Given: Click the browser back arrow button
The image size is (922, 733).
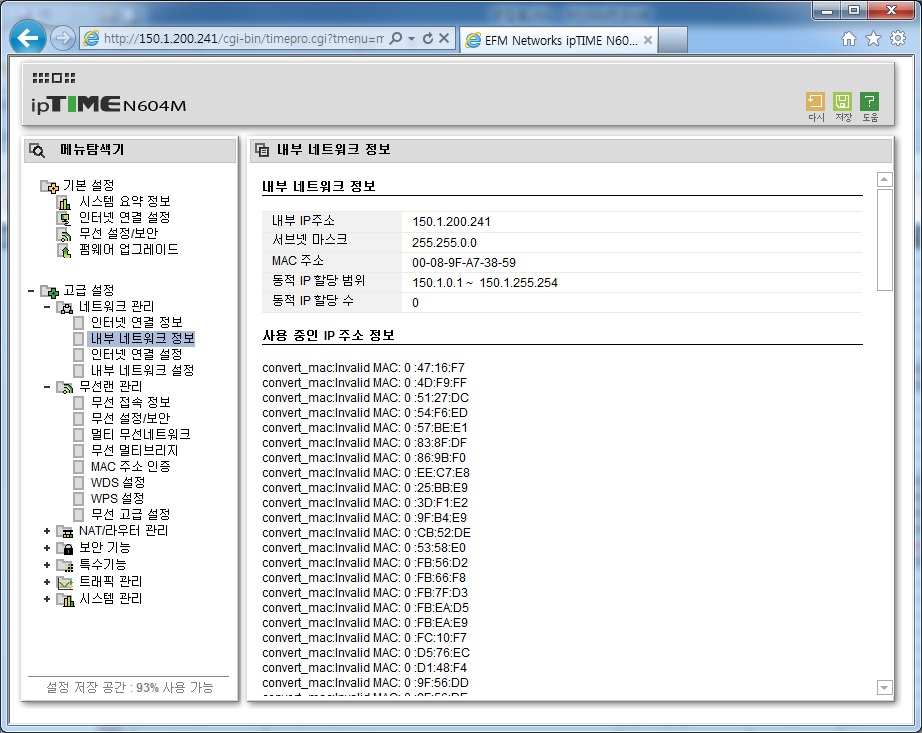Looking at the screenshot, I should tap(28, 38).
